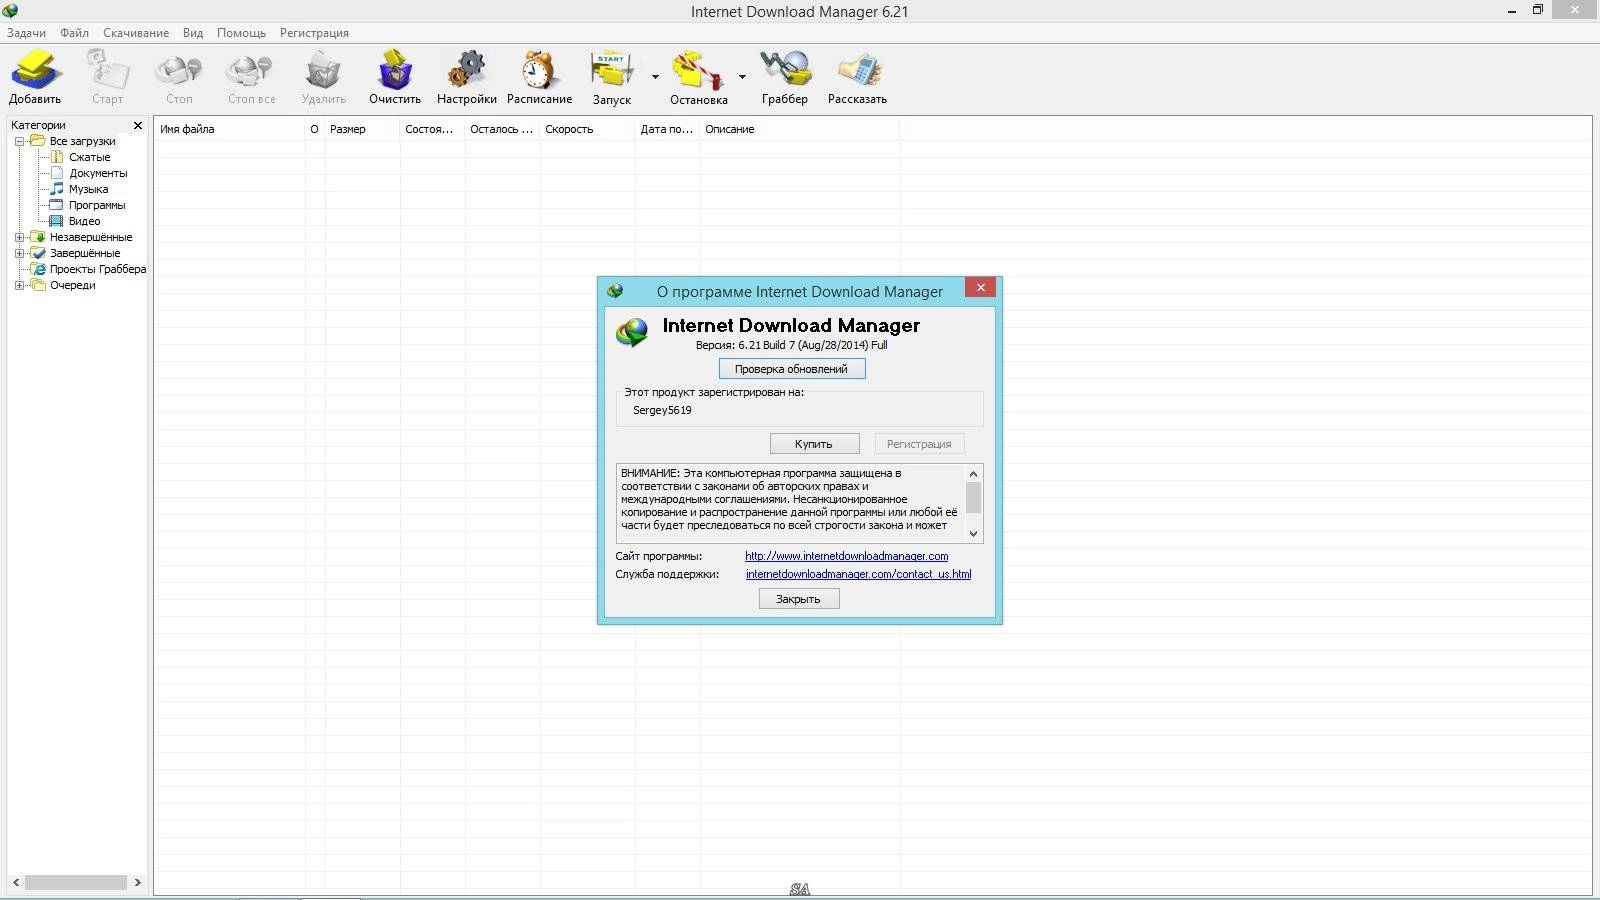
Task: Close the О программе dialog with X
Action: click(x=980, y=288)
